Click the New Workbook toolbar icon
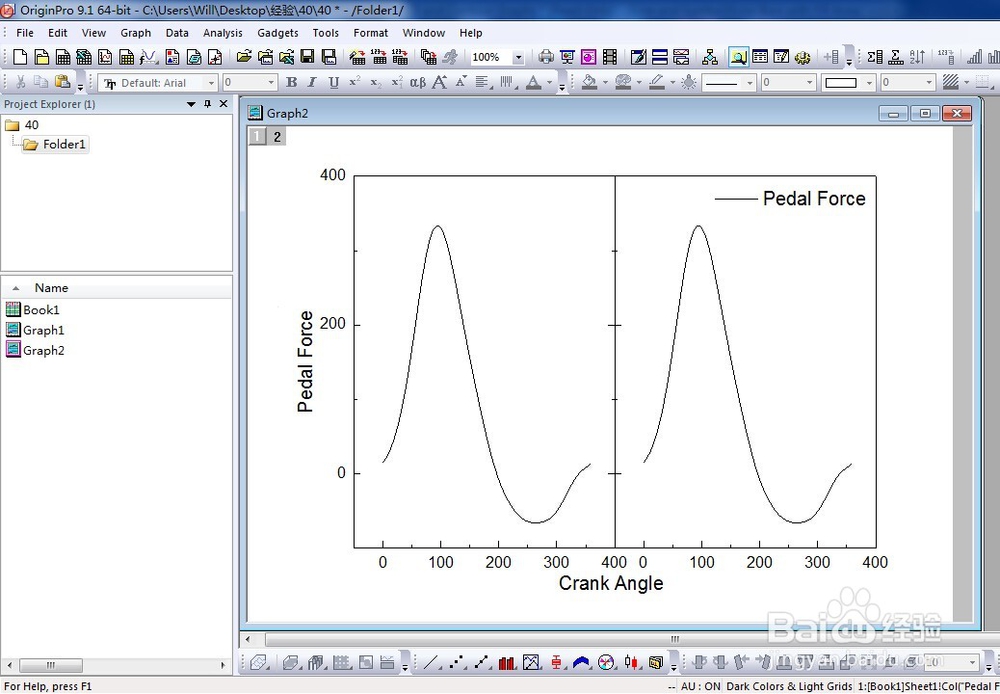 (x=62, y=57)
